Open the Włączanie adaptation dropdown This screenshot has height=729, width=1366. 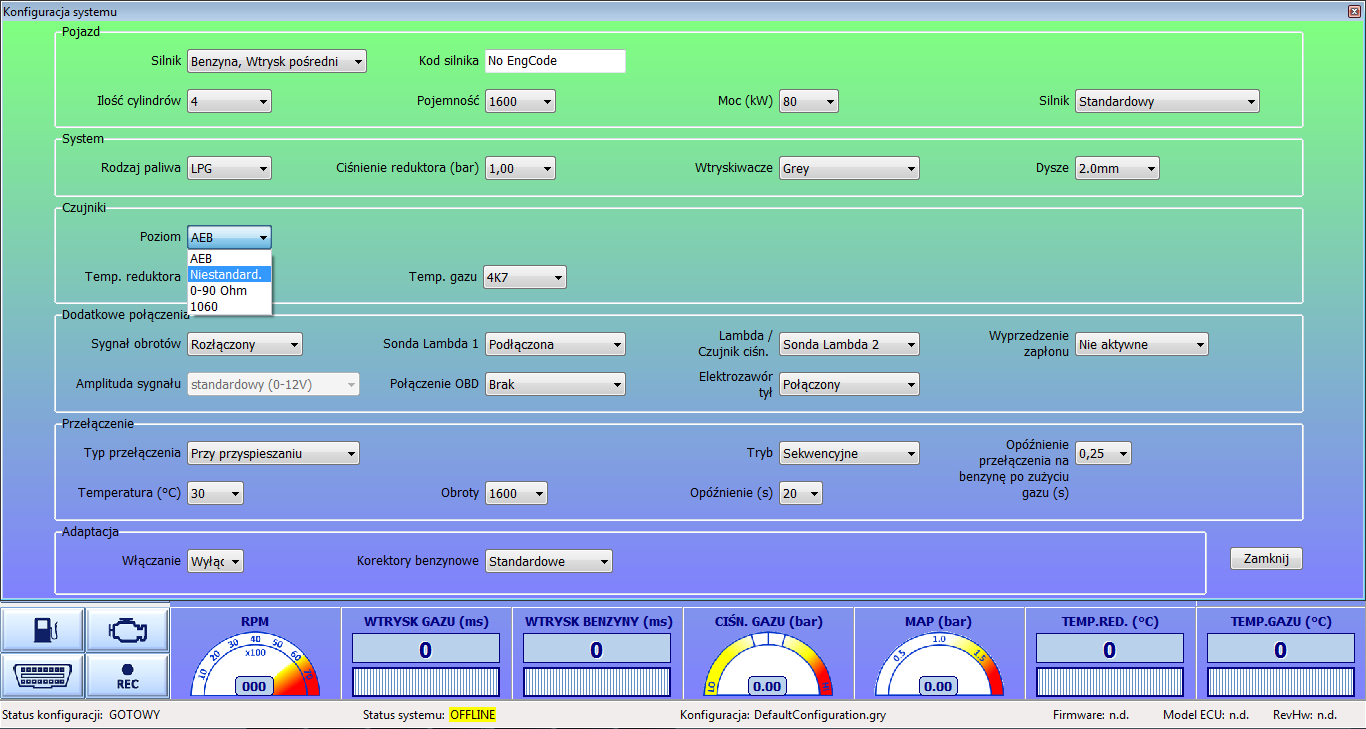pos(215,561)
